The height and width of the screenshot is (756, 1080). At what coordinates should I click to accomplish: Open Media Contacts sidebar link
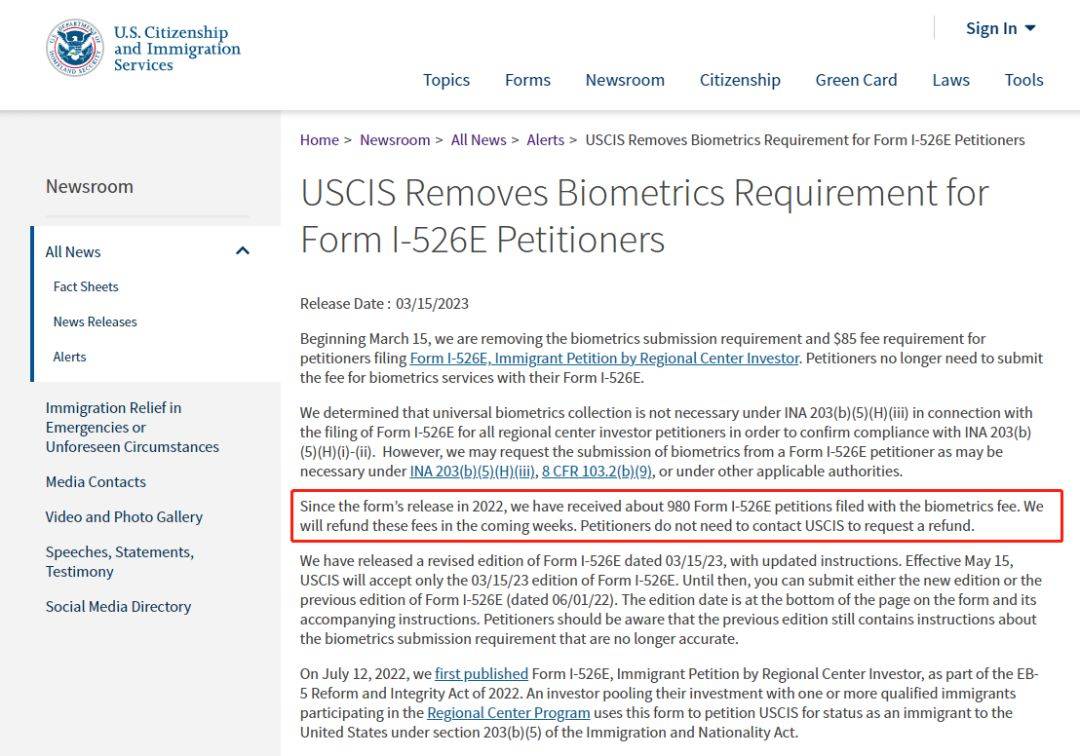pos(96,482)
